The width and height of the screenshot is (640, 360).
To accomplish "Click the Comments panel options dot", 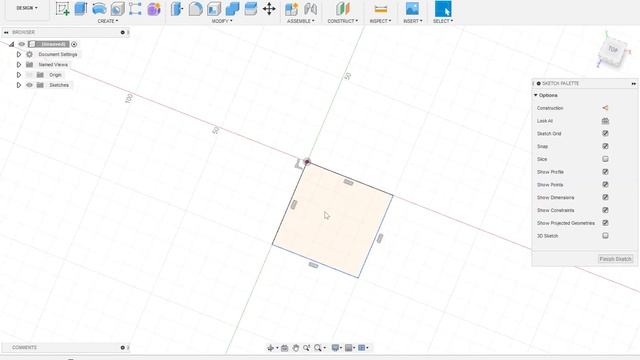I will [122, 348].
